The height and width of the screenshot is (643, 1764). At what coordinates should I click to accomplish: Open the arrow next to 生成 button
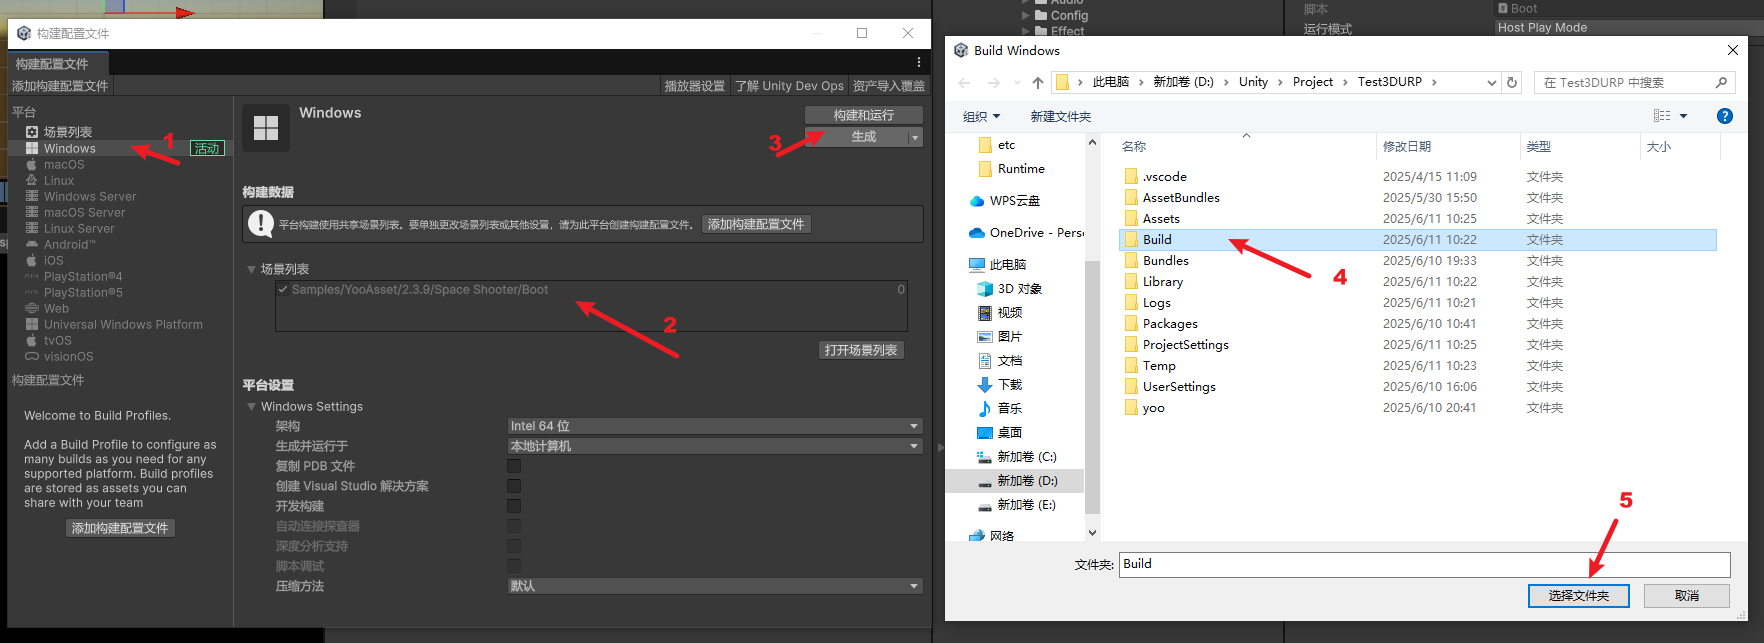point(915,137)
